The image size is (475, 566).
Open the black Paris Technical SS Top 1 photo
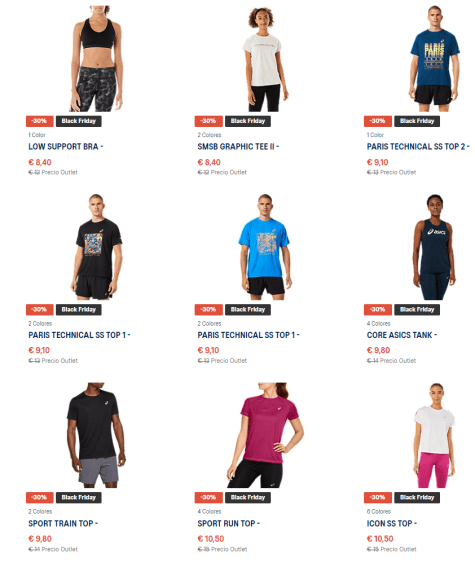click(96, 247)
